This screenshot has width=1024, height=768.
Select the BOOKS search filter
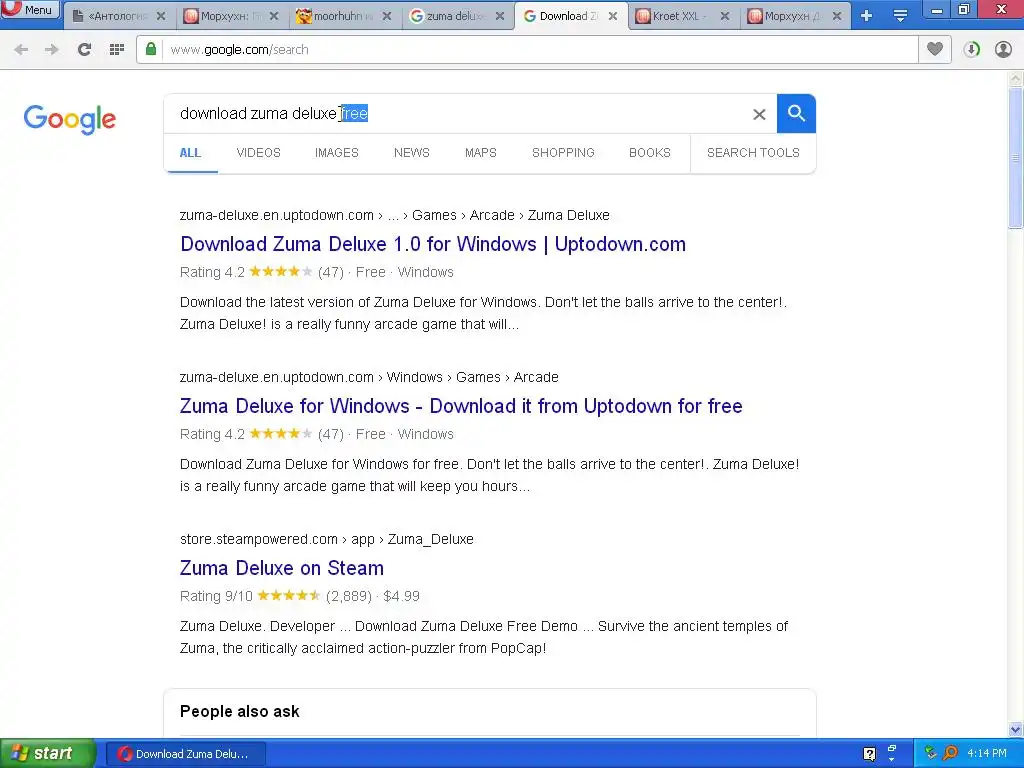(x=650, y=153)
